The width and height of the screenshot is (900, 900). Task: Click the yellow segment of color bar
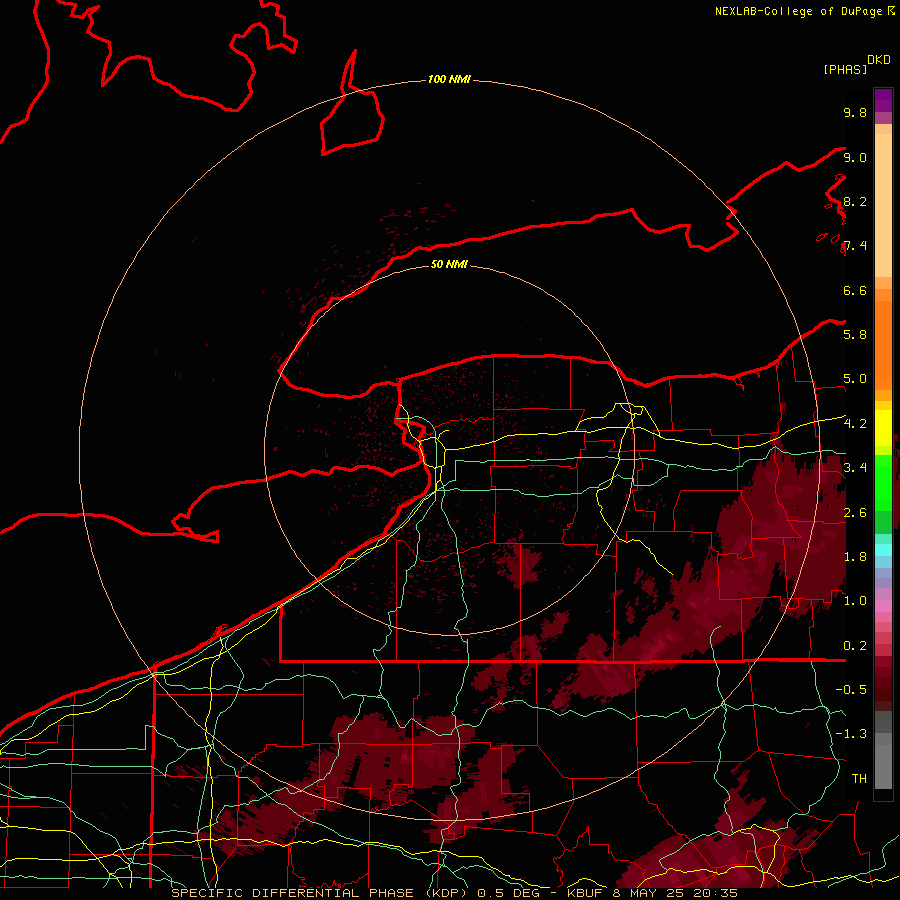pyautogui.click(x=883, y=428)
